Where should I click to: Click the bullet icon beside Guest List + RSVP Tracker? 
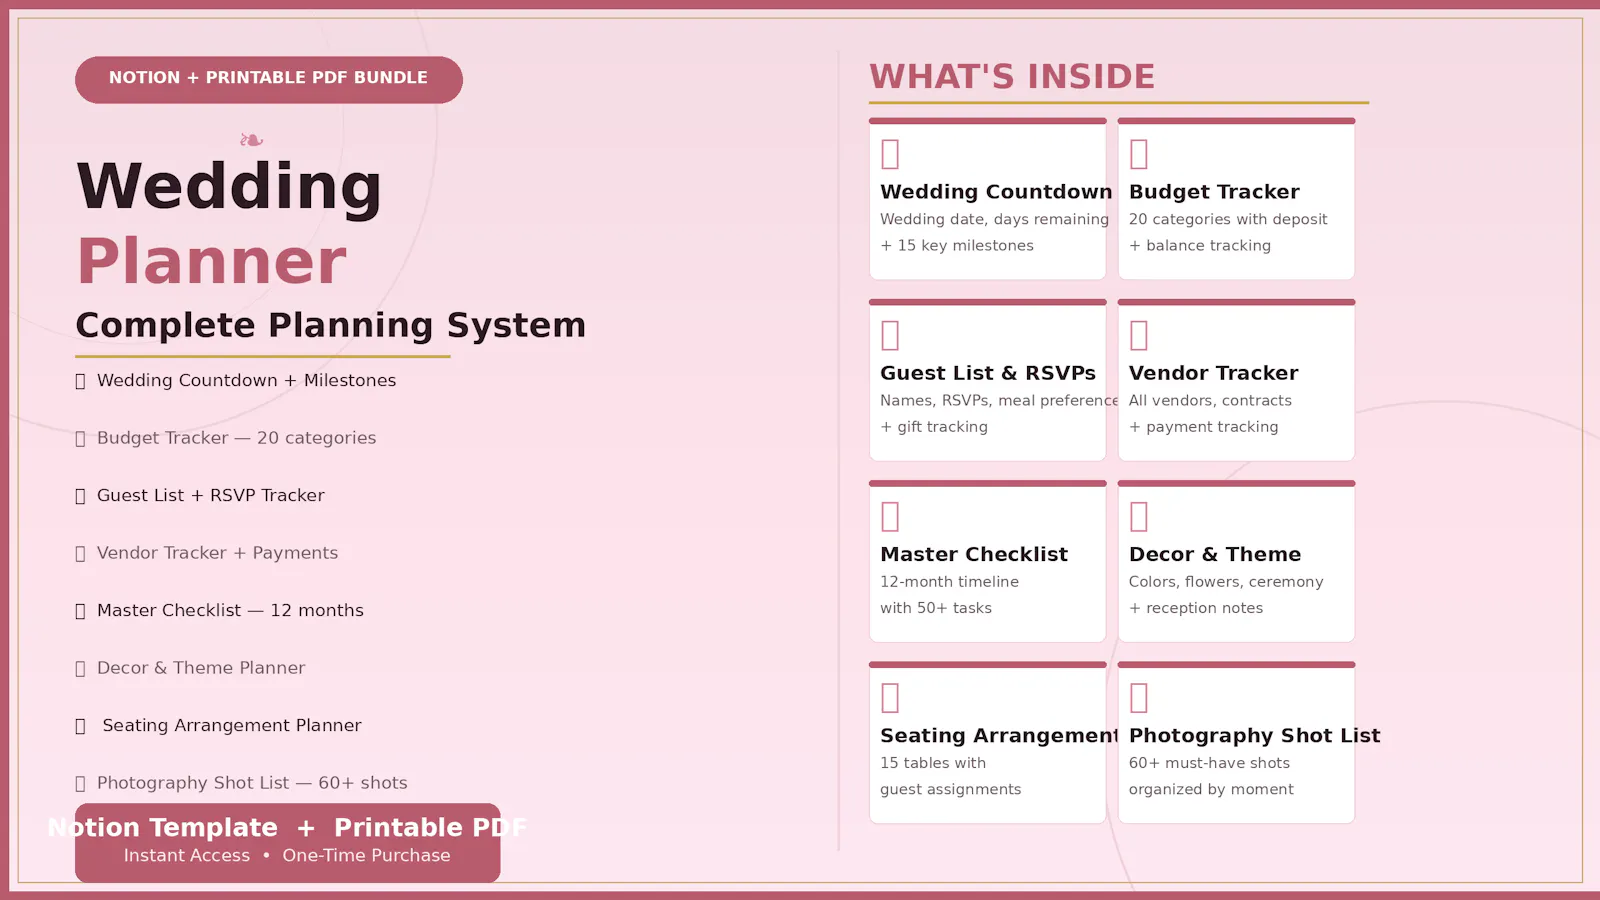click(x=80, y=496)
